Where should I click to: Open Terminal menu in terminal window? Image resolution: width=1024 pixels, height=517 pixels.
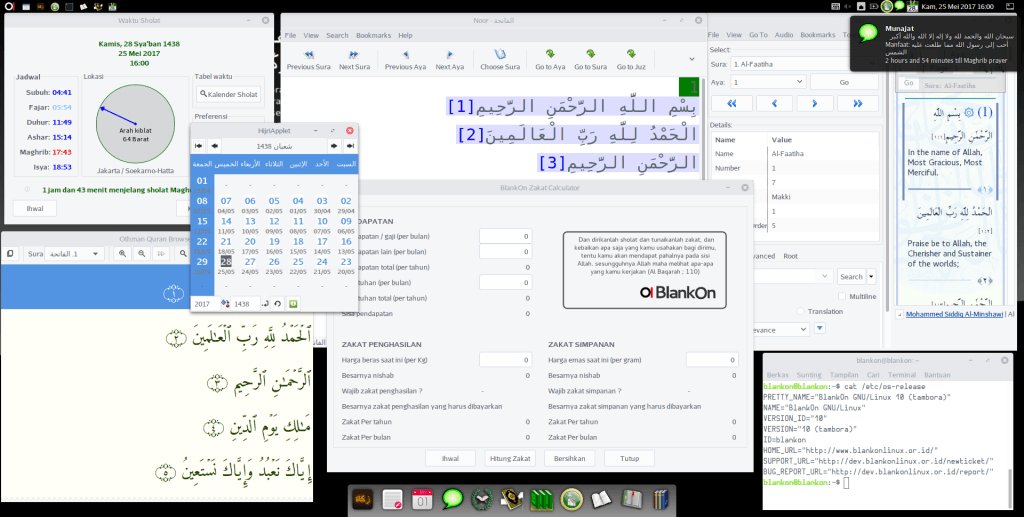tap(901, 375)
